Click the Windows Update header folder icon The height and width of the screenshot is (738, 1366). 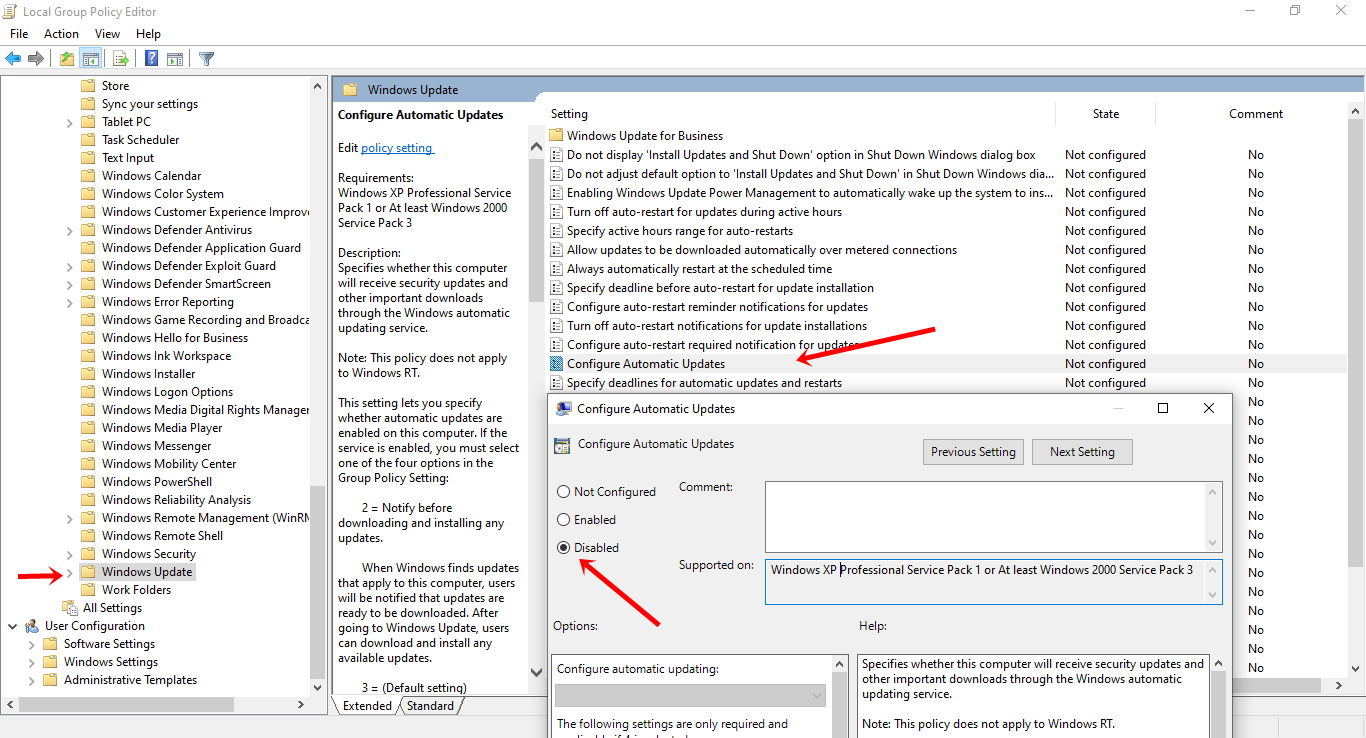[x=349, y=90]
